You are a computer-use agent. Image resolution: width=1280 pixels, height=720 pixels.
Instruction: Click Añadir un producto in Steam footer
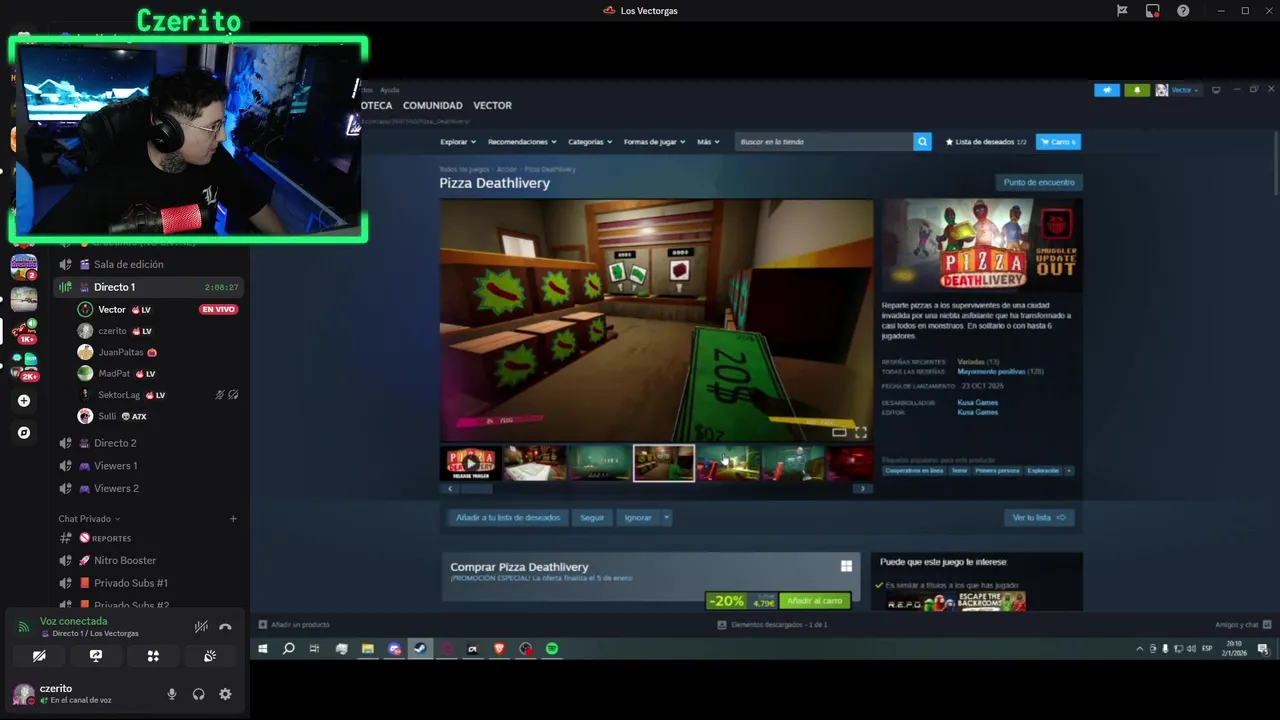pos(294,625)
